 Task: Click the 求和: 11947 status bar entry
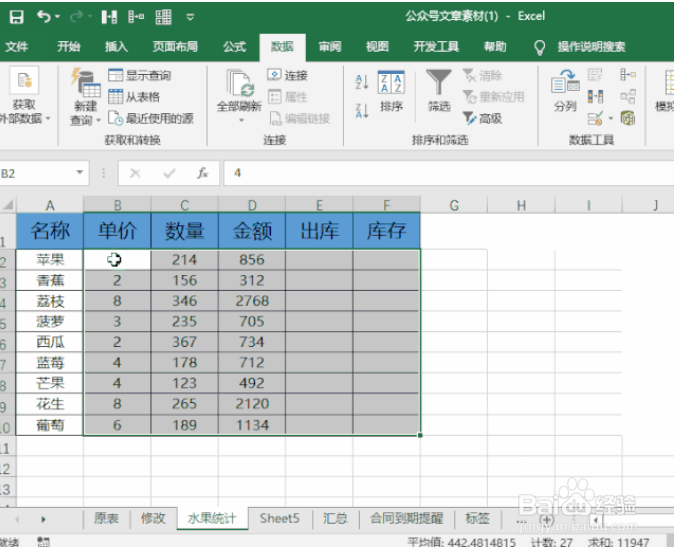pos(618,542)
